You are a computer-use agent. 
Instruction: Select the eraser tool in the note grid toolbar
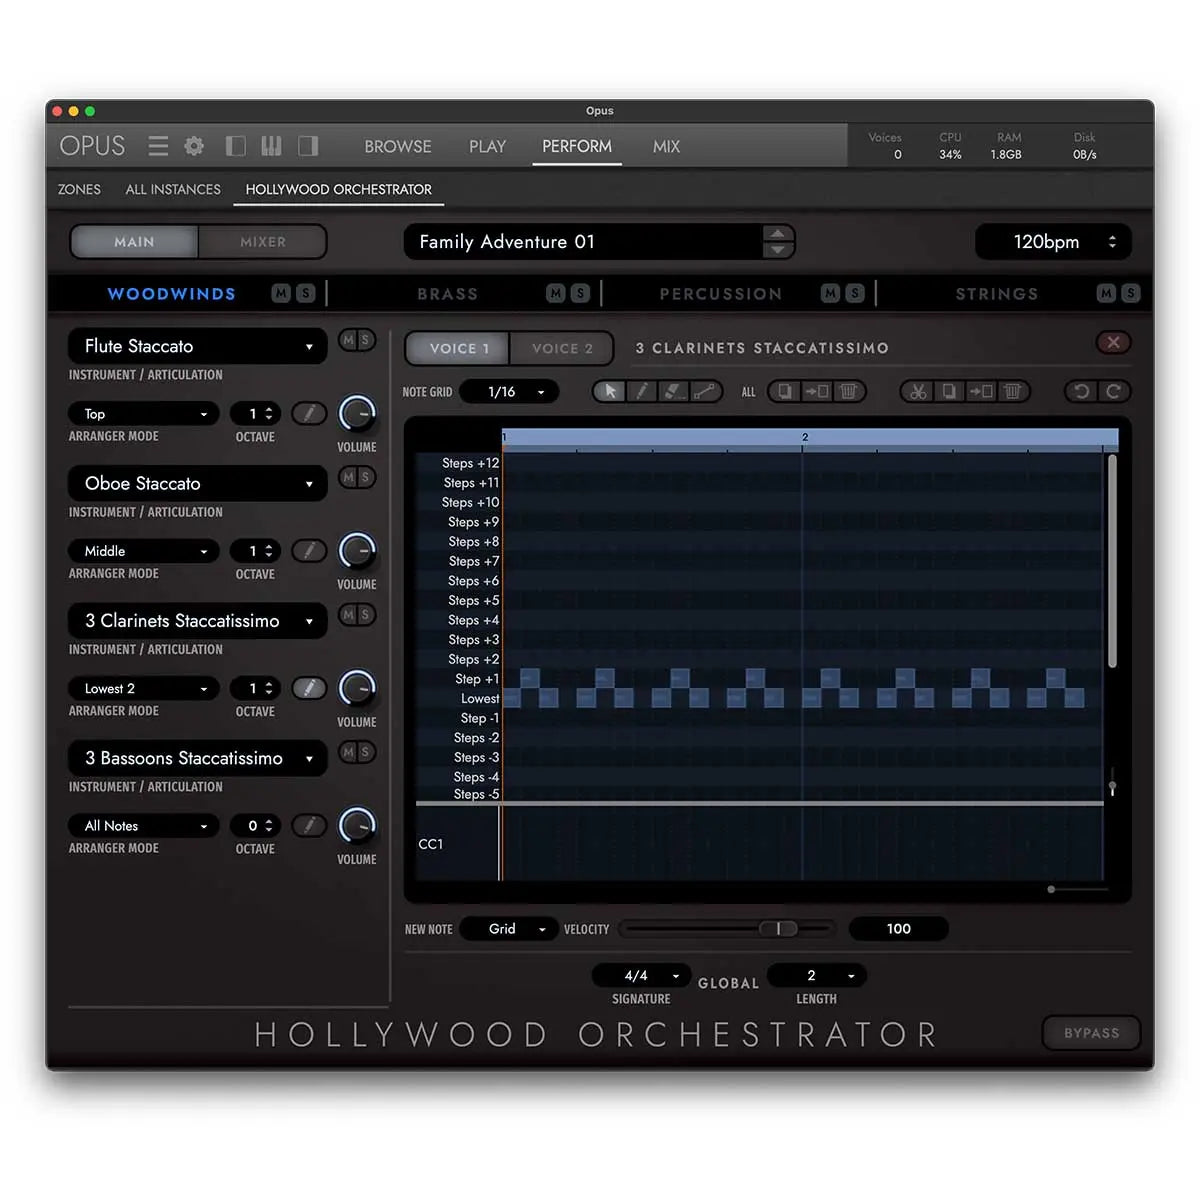tap(673, 391)
